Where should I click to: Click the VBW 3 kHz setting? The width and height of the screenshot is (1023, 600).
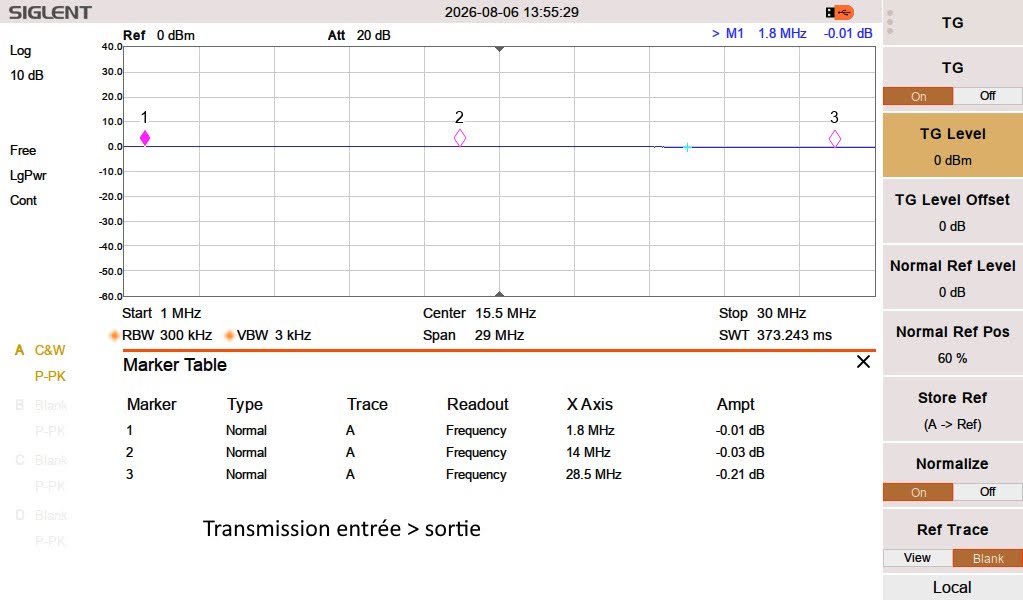click(267, 335)
